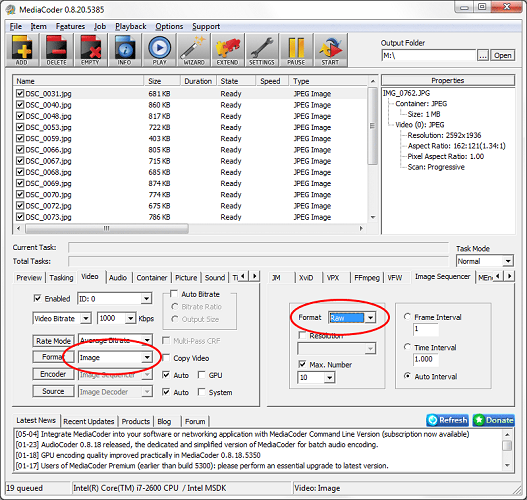Viewport: 527px width, 500px height.
Task: Select the Frame Interval radio button
Action: point(407,317)
